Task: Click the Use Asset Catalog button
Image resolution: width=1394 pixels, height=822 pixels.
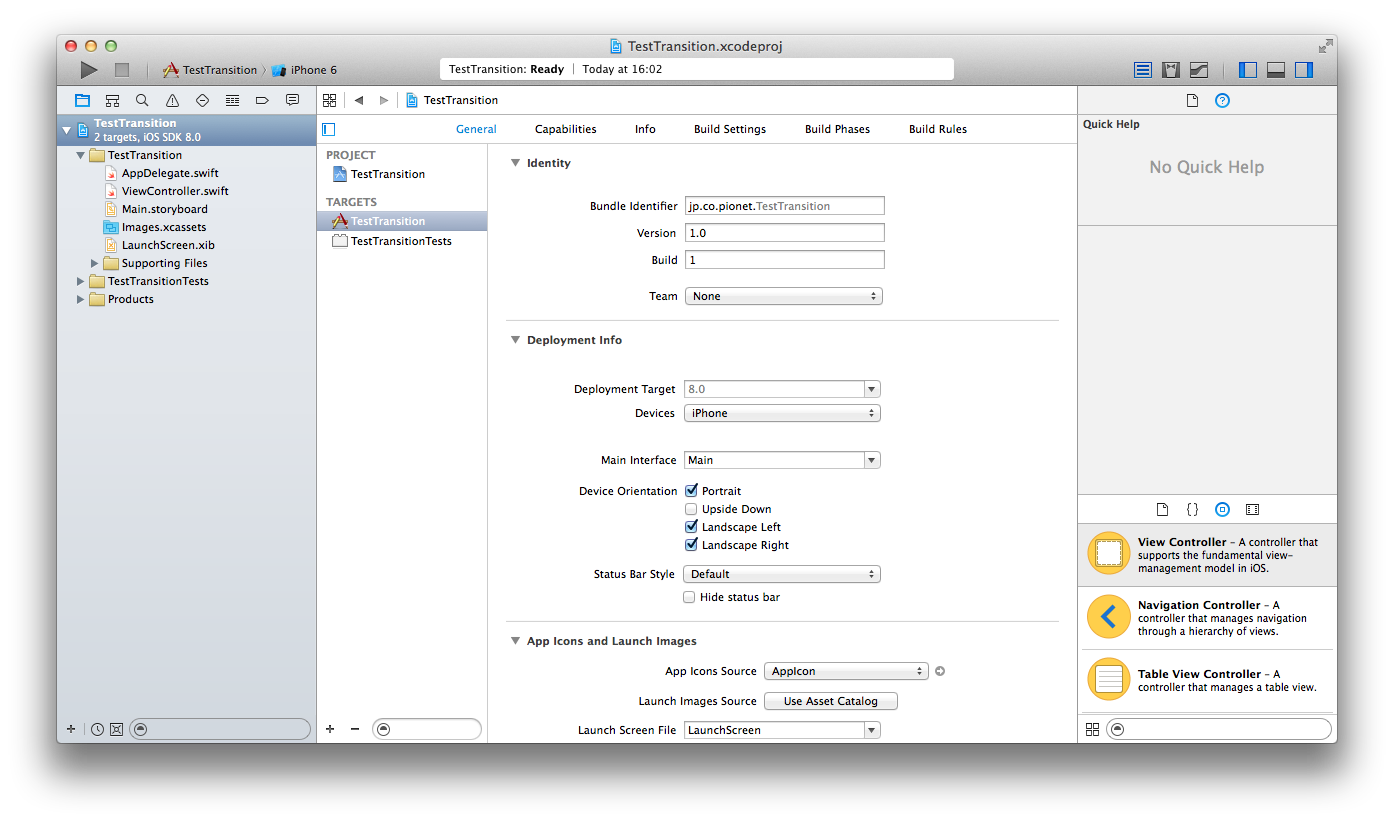Action: click(831, 701)
